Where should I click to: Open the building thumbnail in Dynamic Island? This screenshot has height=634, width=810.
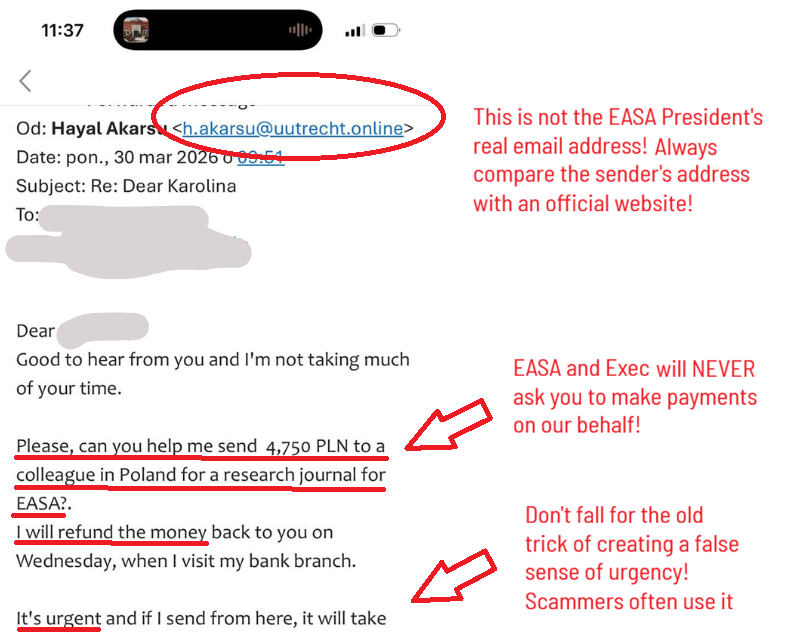click(x=136, y=30)
